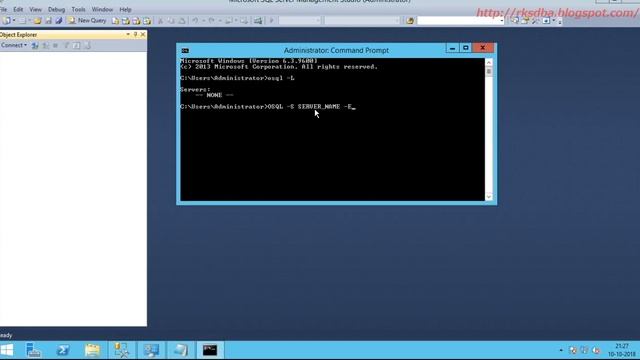Screen dimensions: 640x360
Task: Click the Find in Files icon
Action: [410, 20]
